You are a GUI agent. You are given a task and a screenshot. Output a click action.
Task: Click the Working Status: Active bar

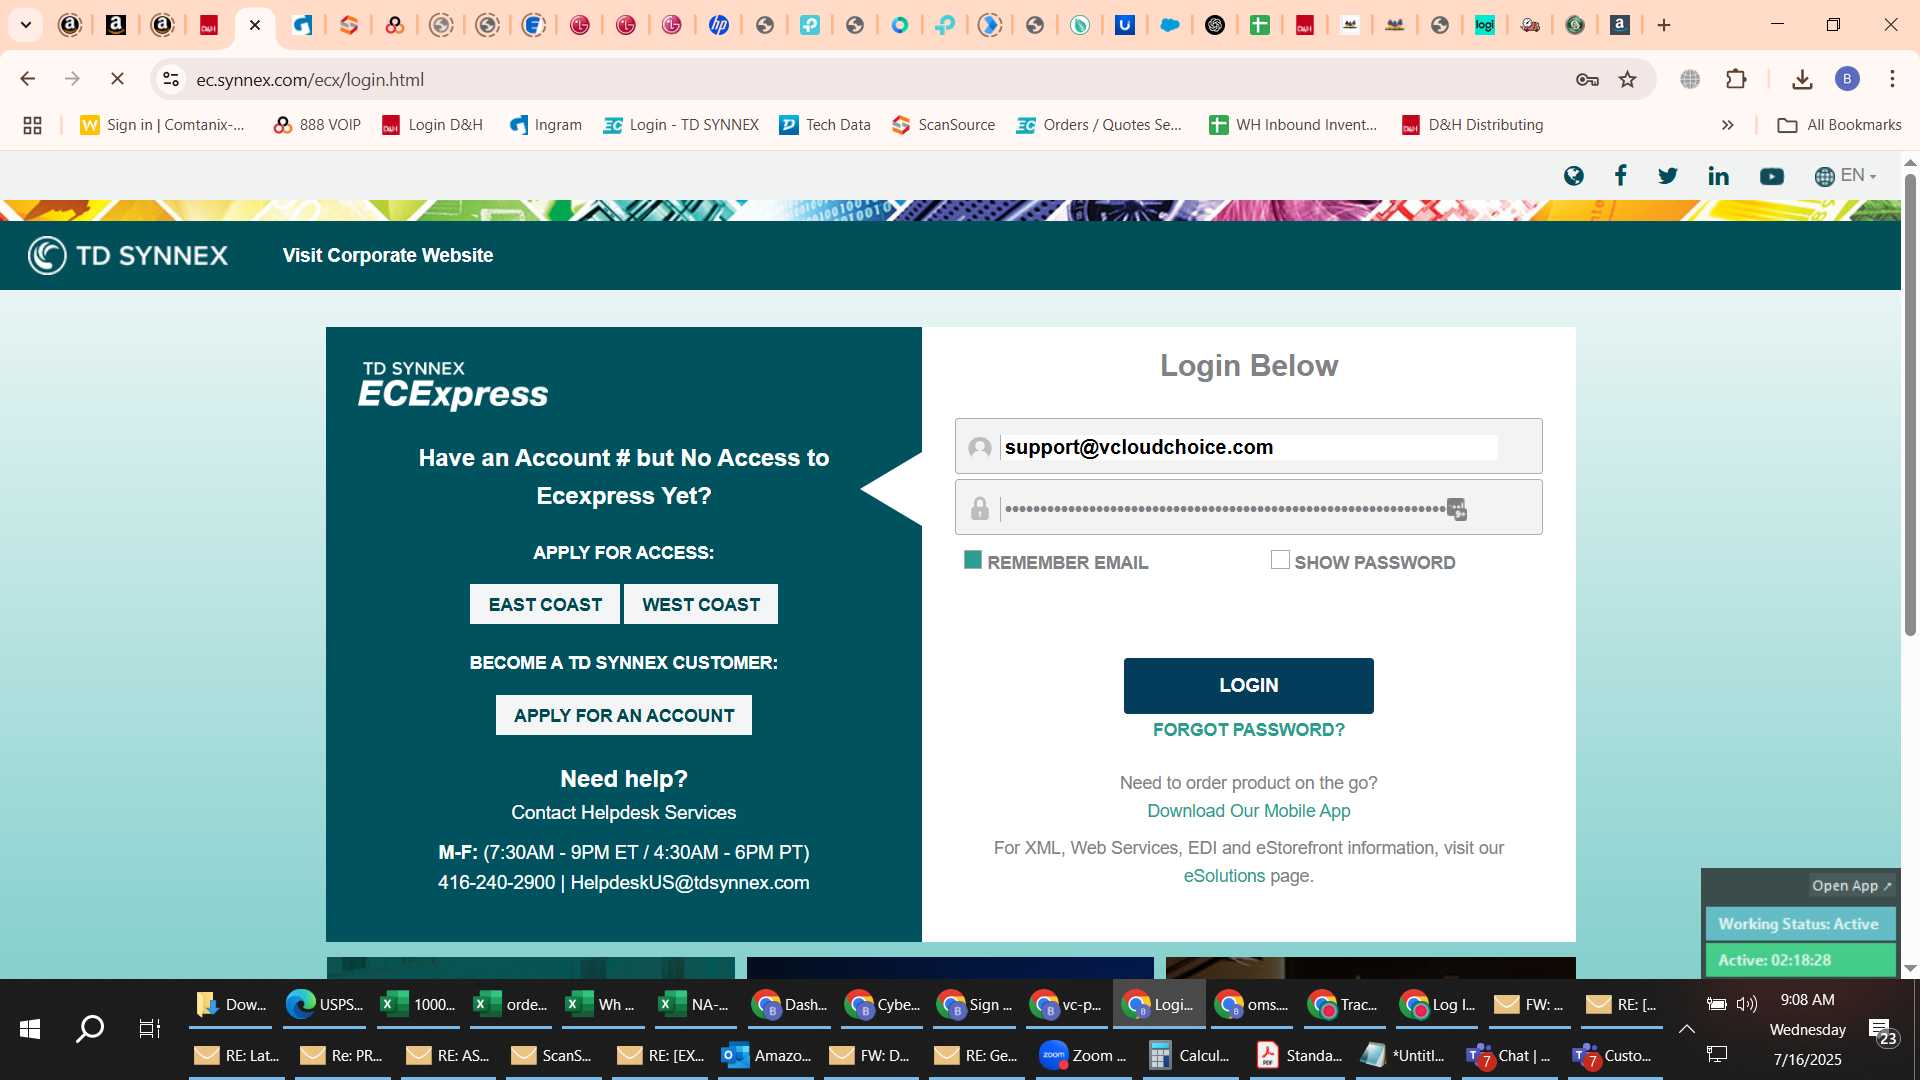[1800, 924]
